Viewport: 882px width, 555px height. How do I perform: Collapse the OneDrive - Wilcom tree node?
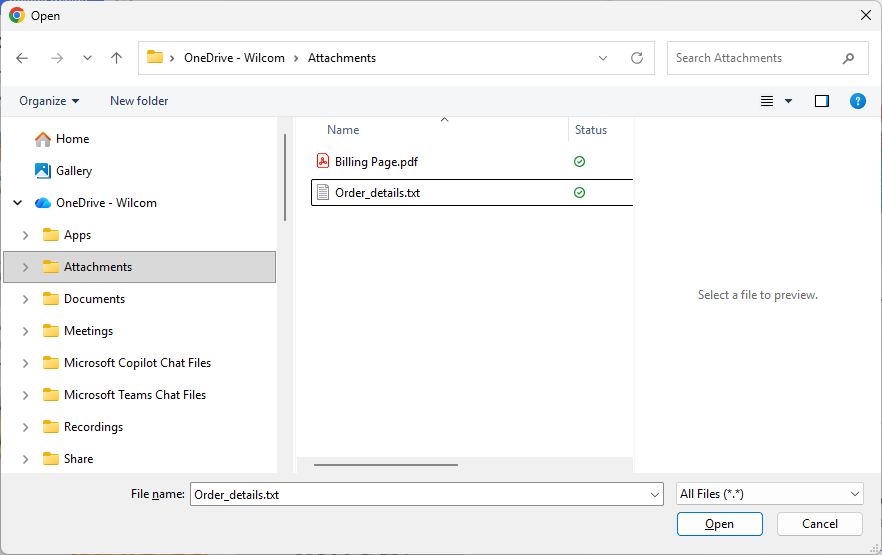(17, 203)
